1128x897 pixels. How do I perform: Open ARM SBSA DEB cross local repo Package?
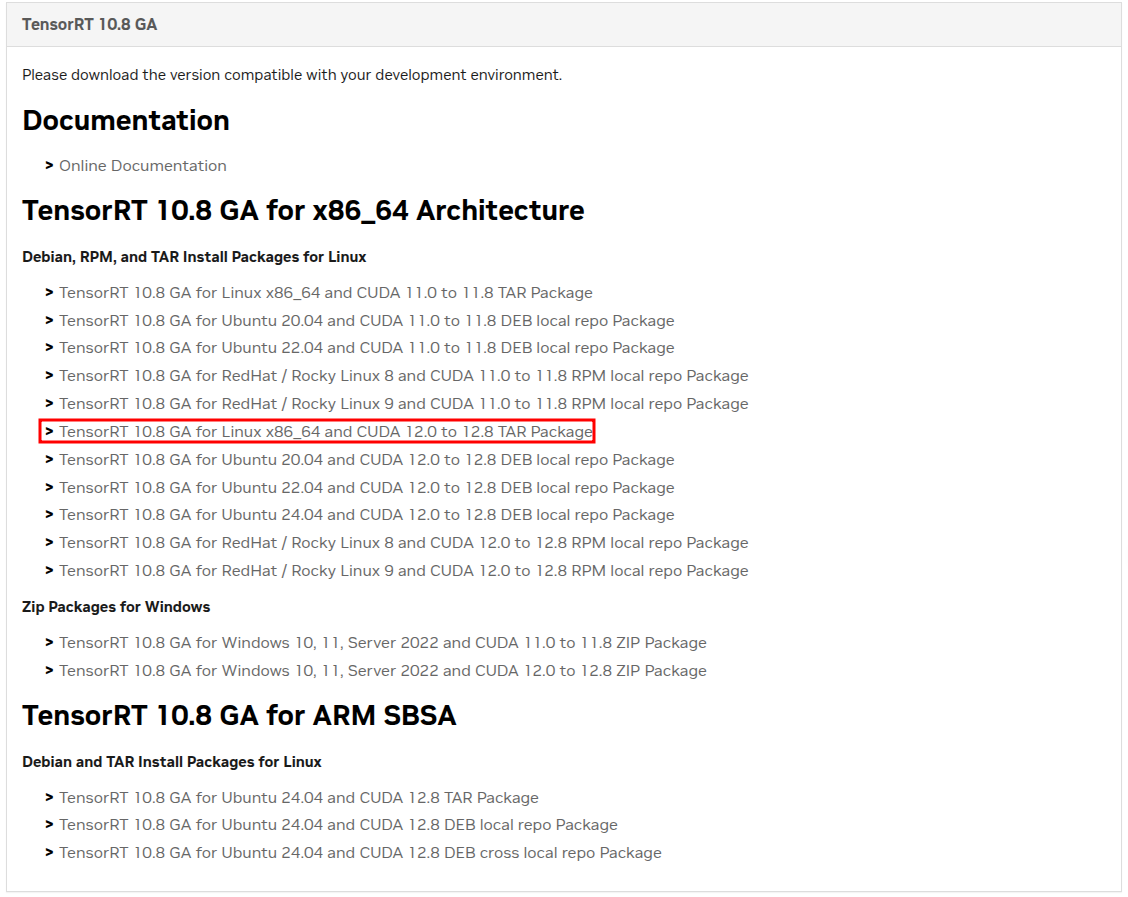(360, 853)
